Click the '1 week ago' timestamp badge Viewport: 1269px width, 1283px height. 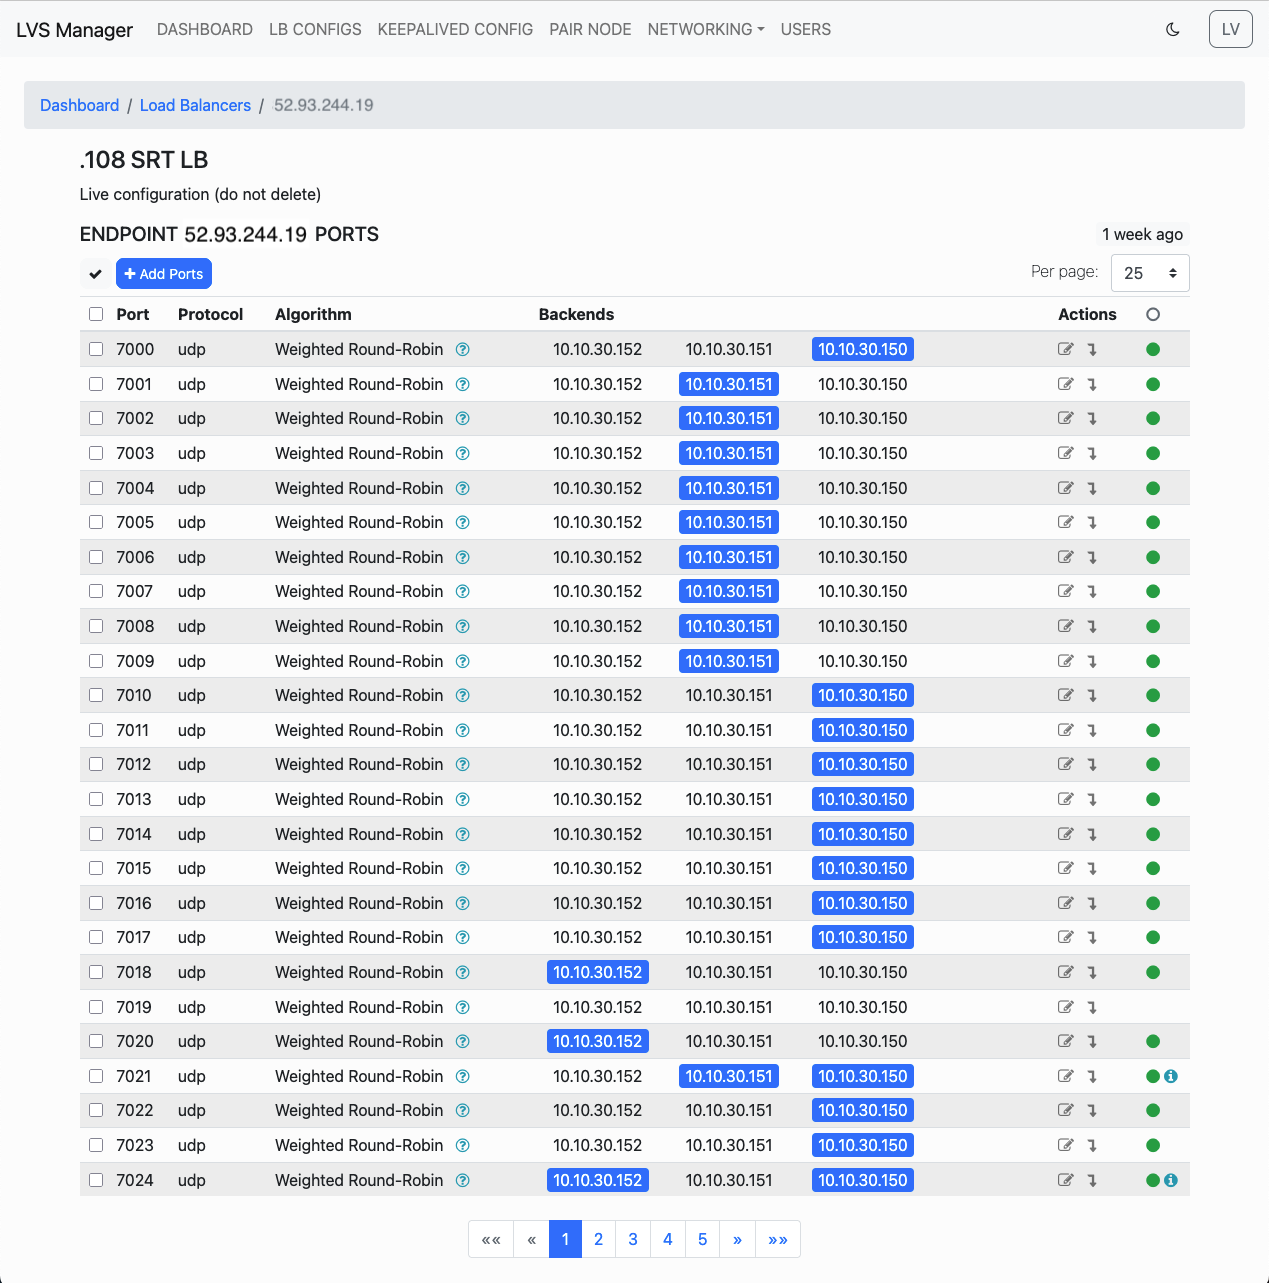pos(1142,234)
